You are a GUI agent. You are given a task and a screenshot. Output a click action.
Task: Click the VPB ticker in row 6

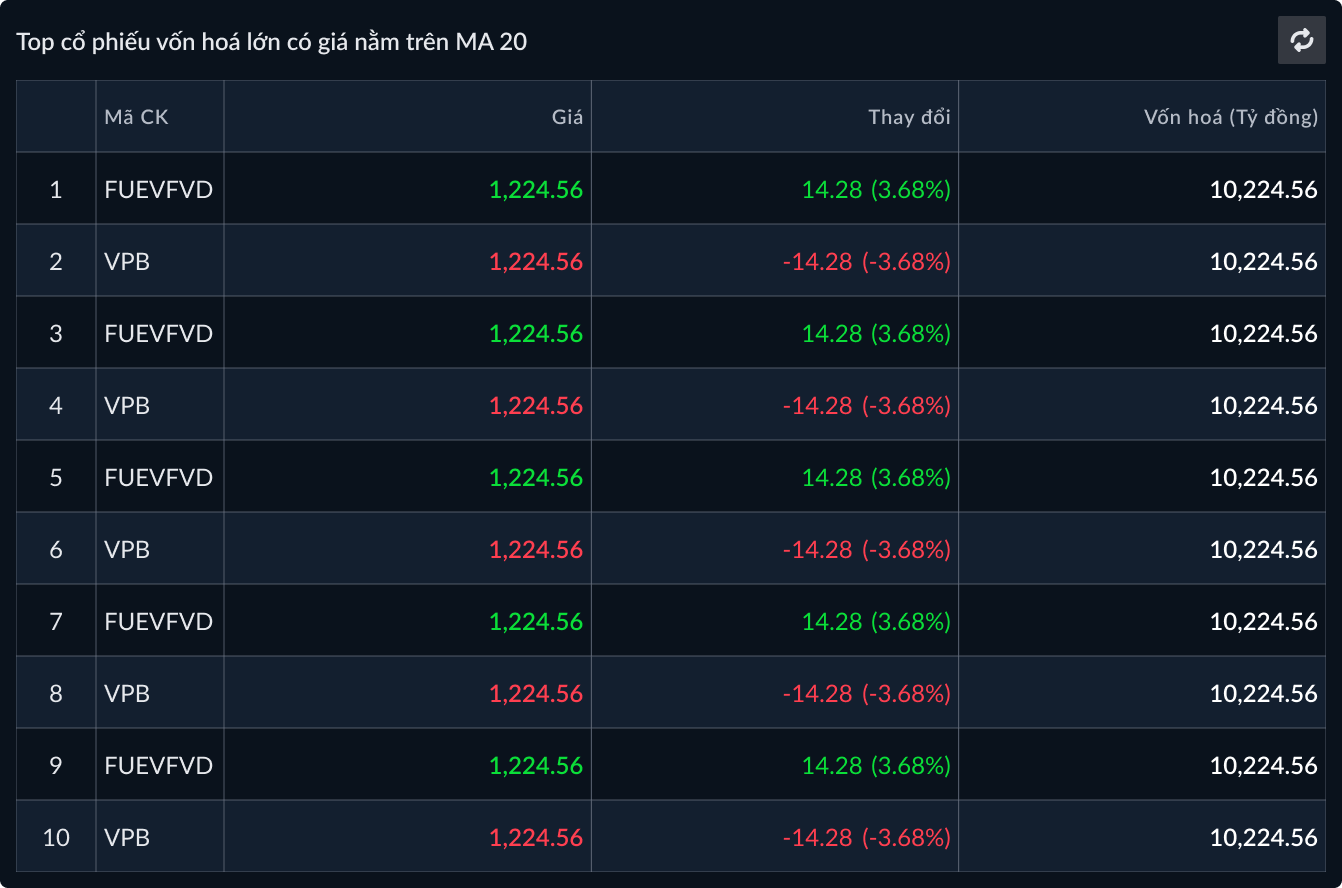(127, 549)
